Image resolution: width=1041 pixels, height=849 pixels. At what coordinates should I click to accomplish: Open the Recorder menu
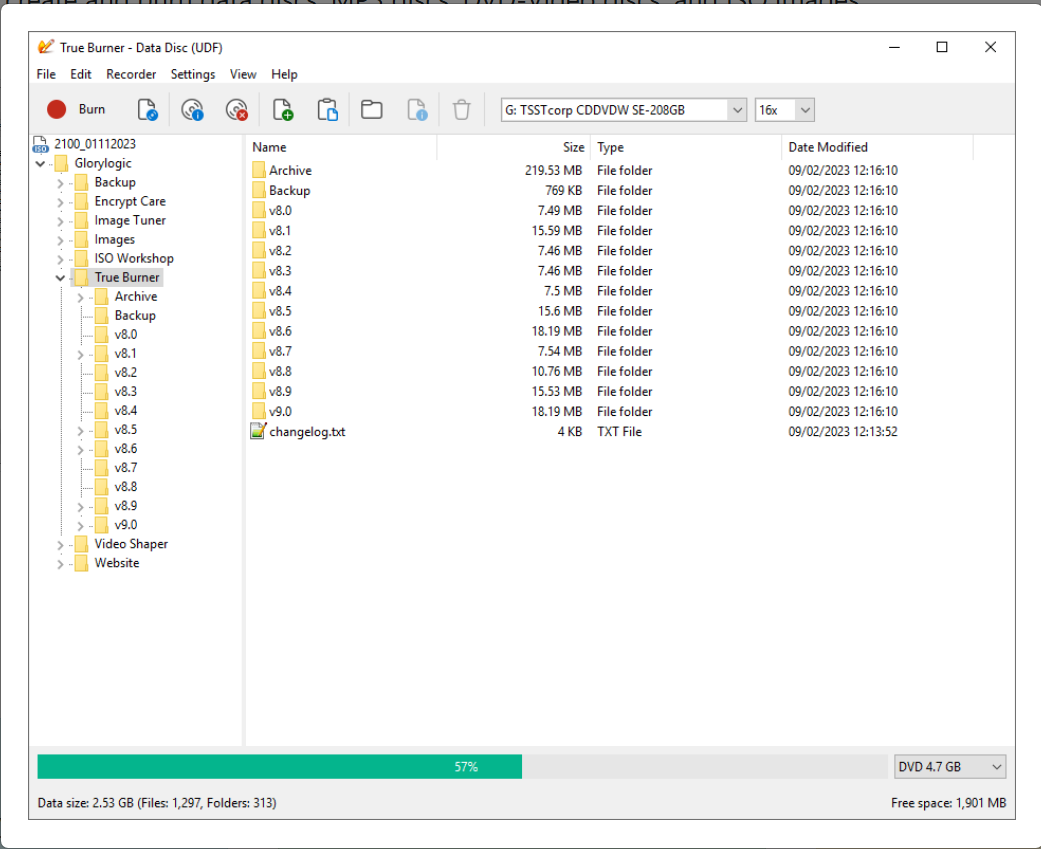(x=131, y=74)
